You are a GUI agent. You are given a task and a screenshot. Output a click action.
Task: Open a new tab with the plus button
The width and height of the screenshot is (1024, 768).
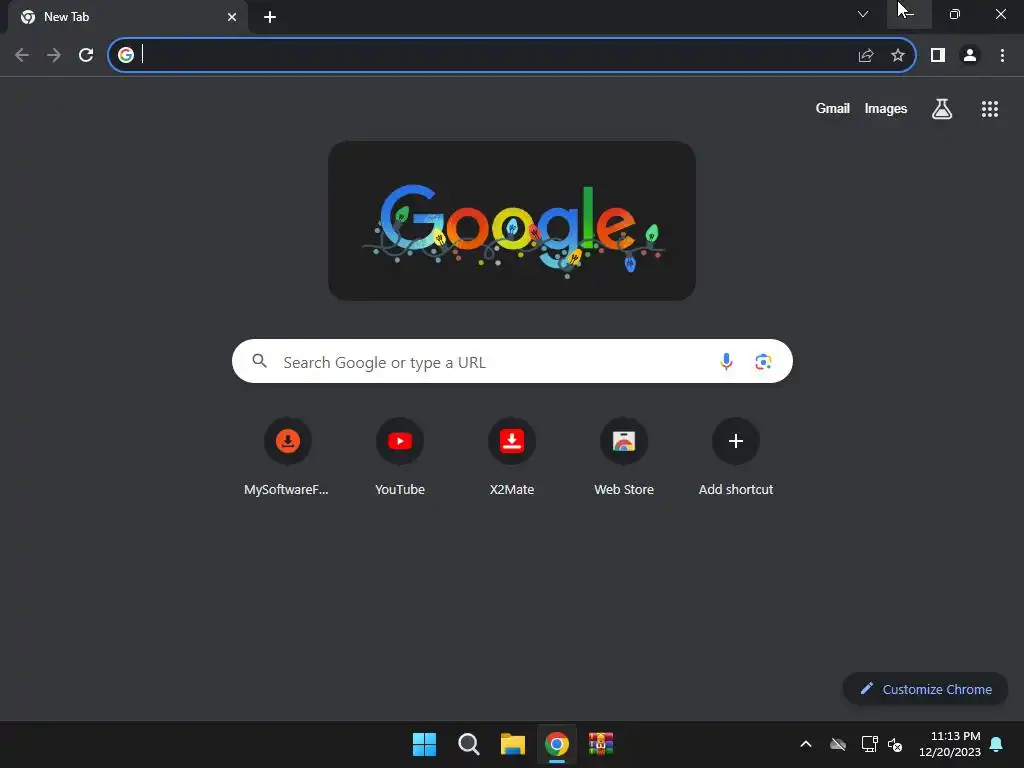pyautogui.click(x=270, y=17)
